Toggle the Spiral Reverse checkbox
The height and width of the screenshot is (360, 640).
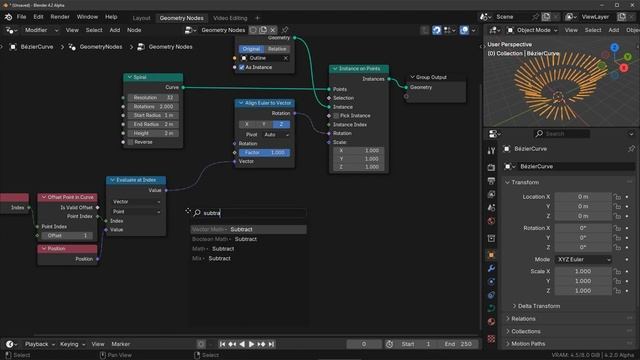131,142
